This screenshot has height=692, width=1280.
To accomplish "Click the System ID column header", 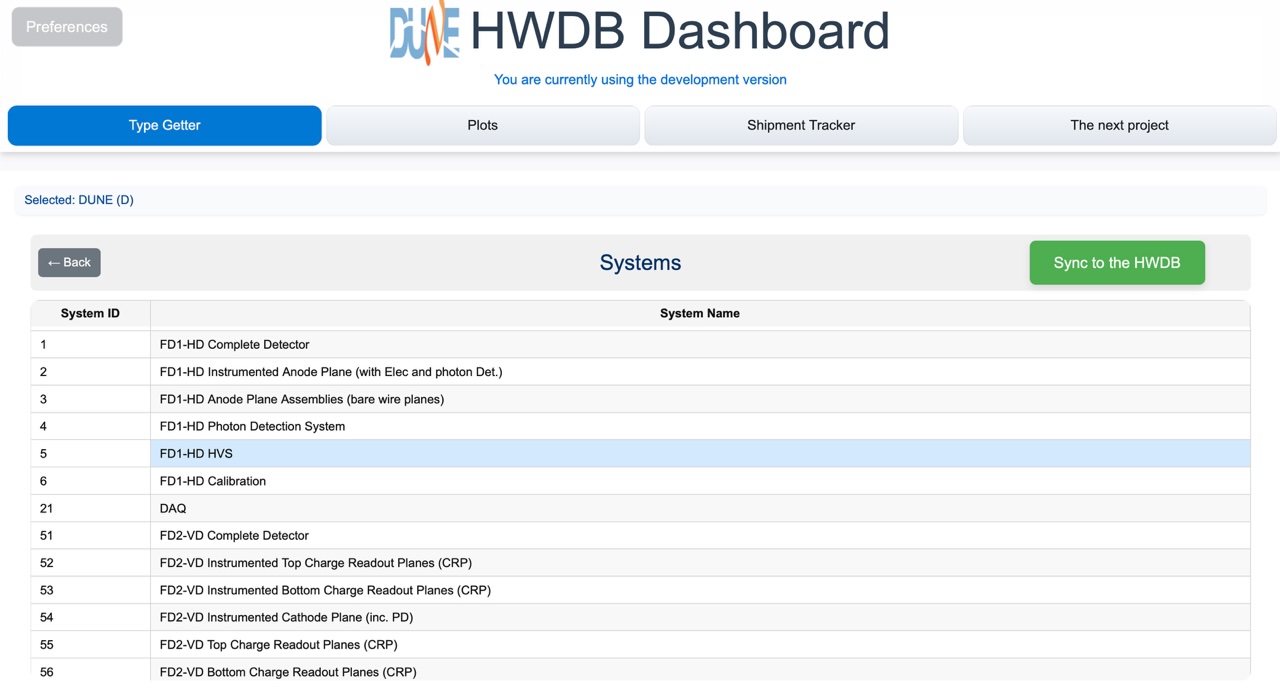I will pyautogui.click(x=90, y=313).
